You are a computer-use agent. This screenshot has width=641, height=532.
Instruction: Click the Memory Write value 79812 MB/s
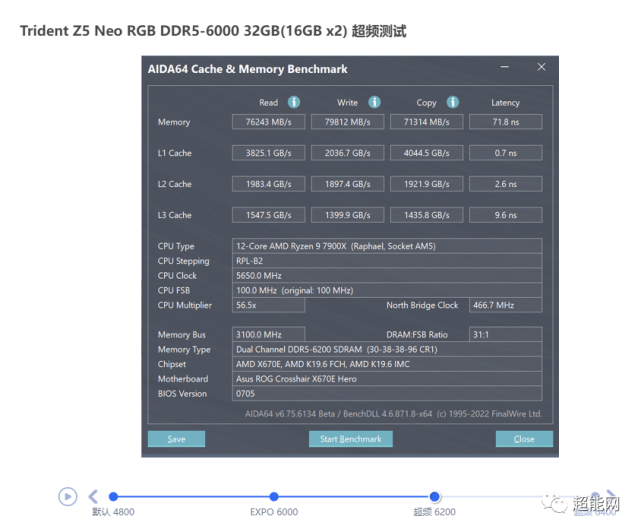(x=347, y=122)
